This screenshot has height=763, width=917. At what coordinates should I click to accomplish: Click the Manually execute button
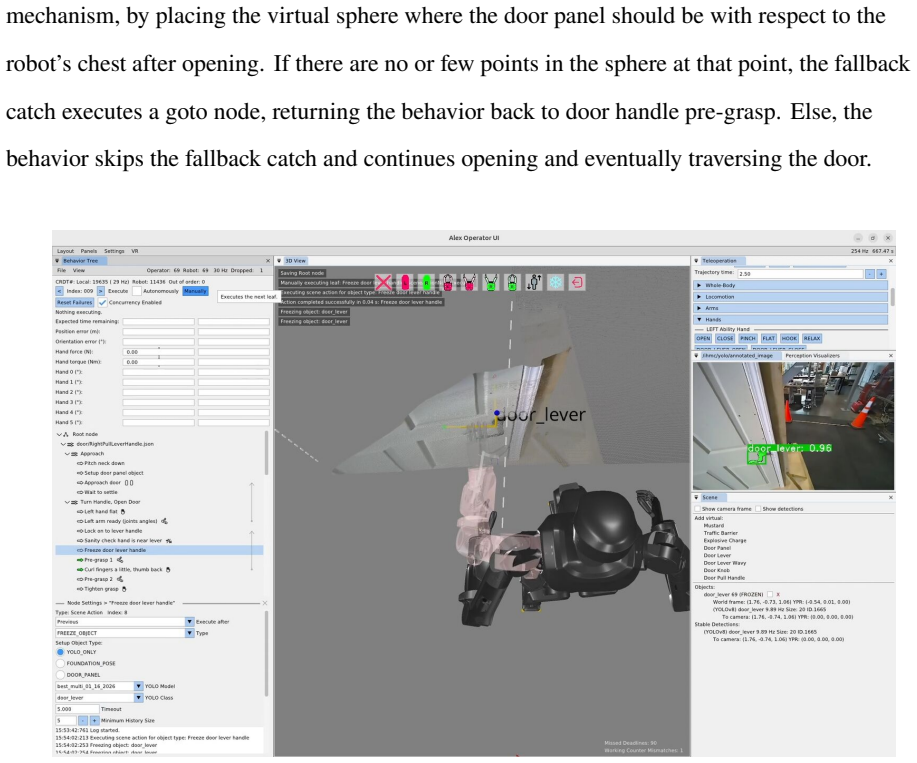pyautogui.click(x=195, y=291)
